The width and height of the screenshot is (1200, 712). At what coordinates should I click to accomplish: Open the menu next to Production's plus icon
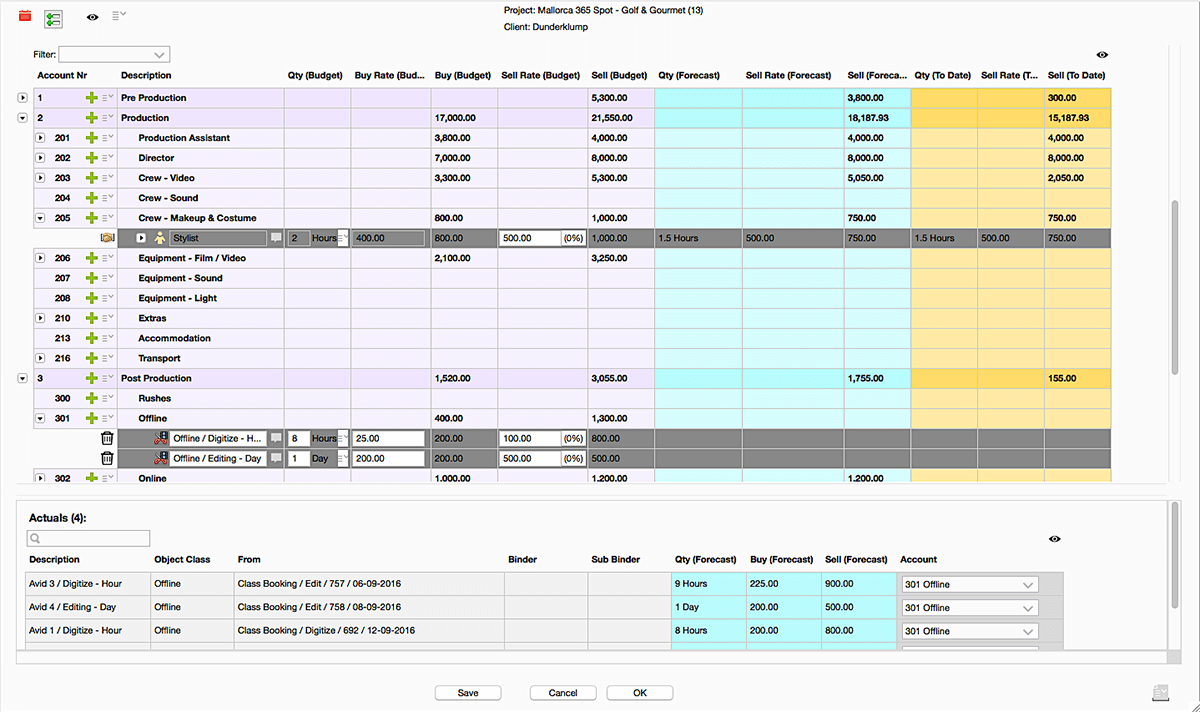108,117
